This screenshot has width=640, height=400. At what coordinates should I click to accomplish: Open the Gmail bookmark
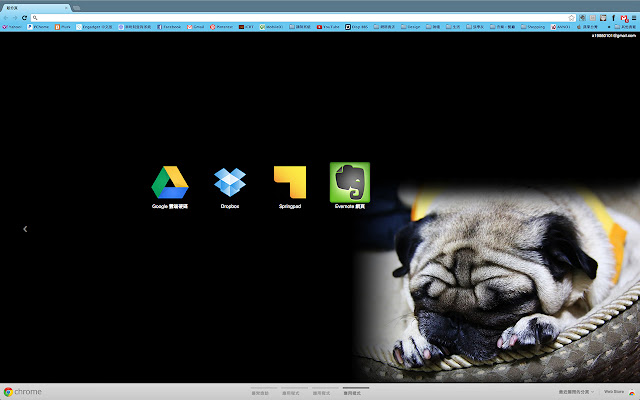[196, 27]
